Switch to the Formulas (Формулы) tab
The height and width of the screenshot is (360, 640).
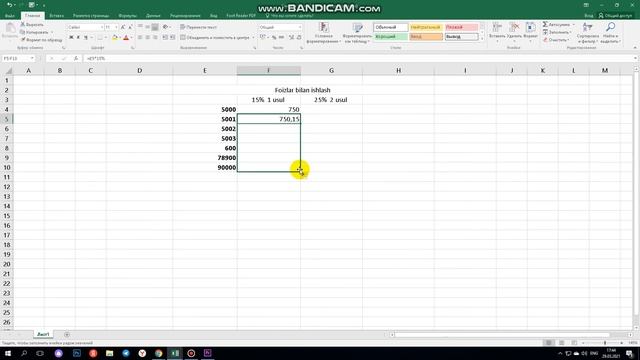(x=127, y=16)
